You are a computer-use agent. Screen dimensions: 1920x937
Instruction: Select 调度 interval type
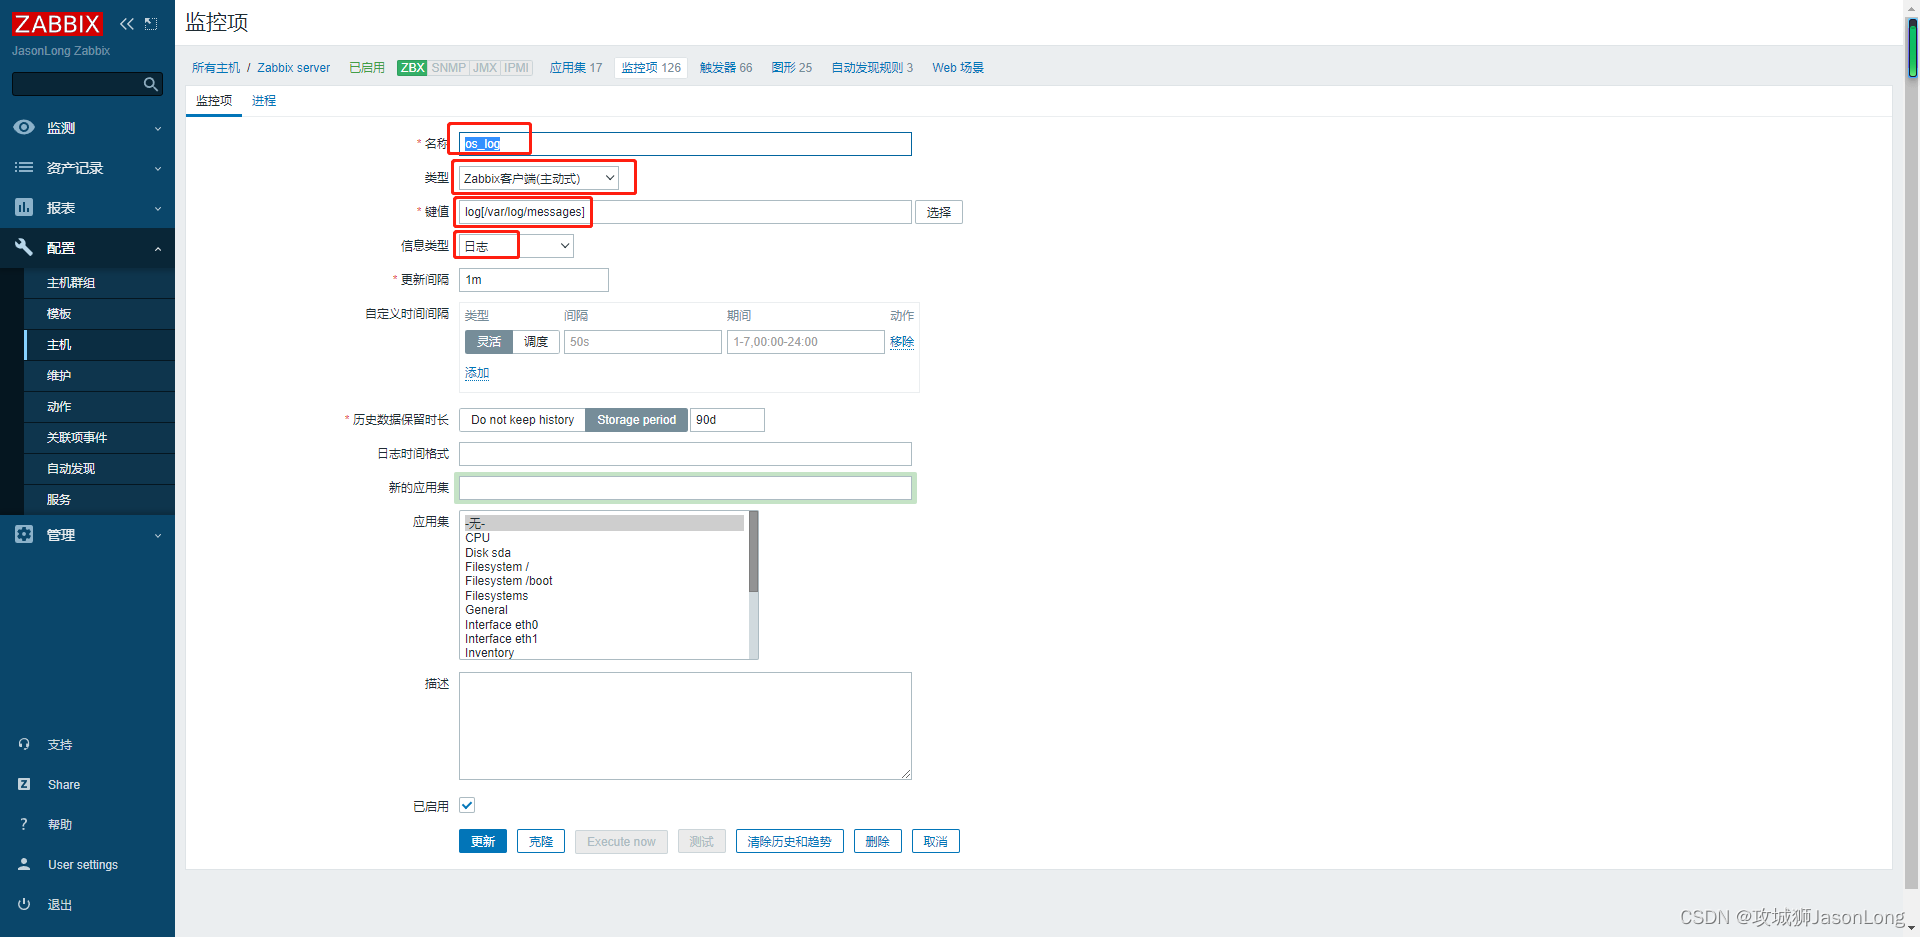click(x=536, y=342)
